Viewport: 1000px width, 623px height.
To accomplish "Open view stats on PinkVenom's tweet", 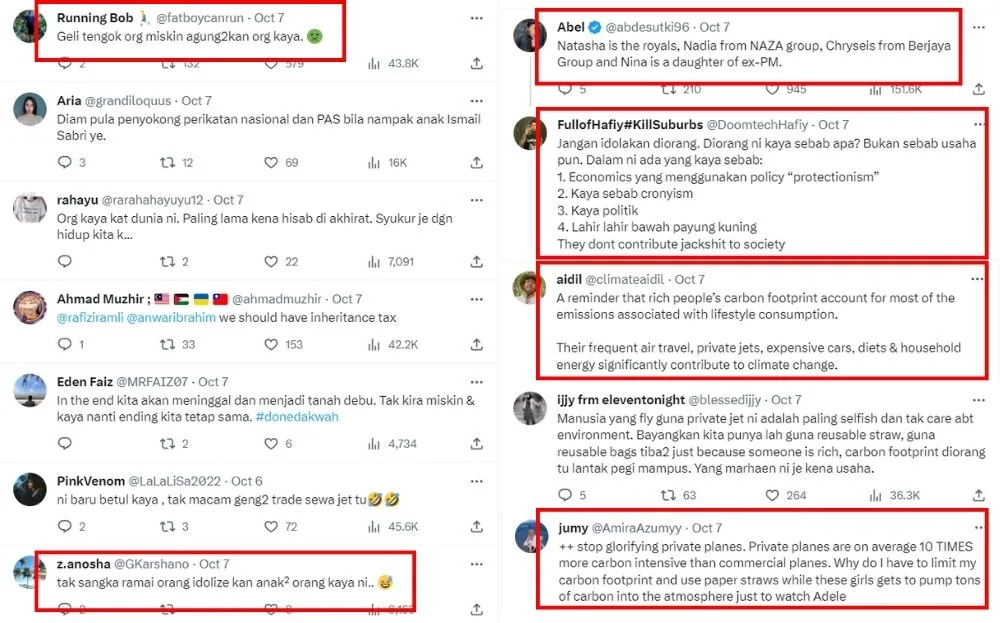I will 373,526.
